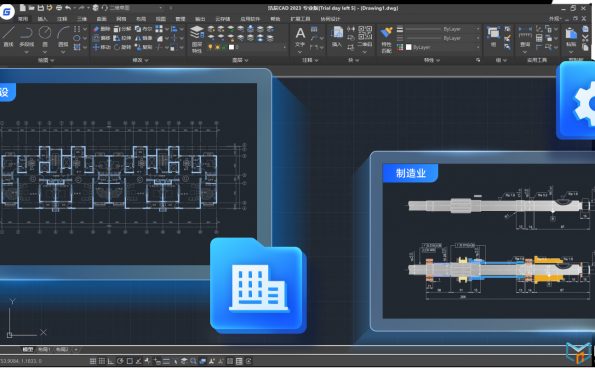Click the Text (文字) tool with large A
Viewport: 595px width, 370px height.
pyautogui.click(x=300, y=37)
